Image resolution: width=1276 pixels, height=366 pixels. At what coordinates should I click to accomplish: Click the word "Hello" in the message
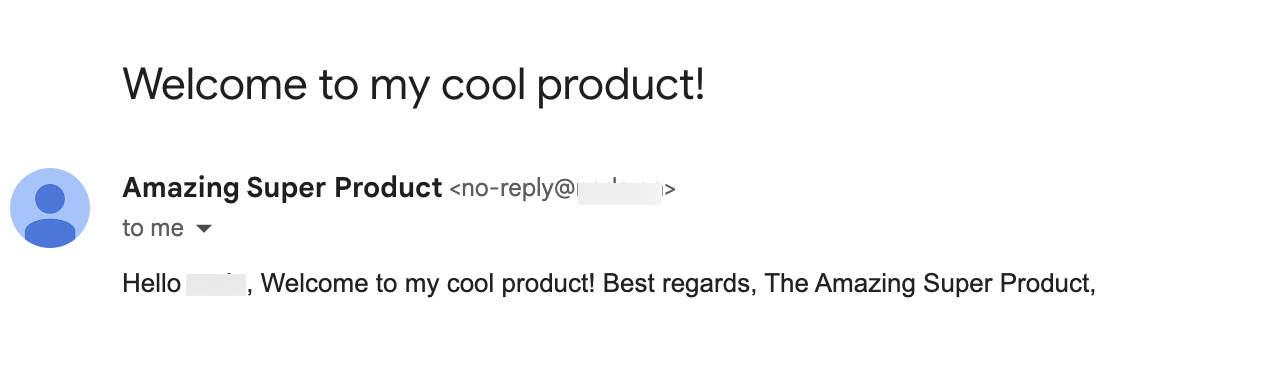(x=151, y=284)
